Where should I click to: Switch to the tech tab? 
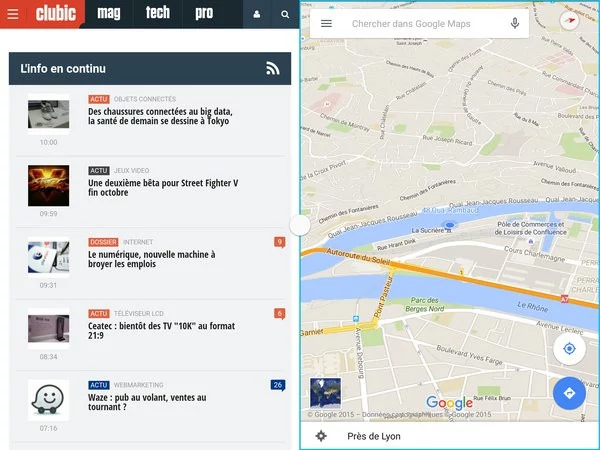tap(158, 13)
